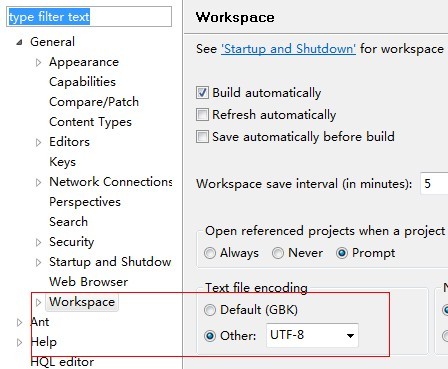The width and height of the screenshot is (448, 369).
Task: Open the Web Browser preference page
Action: (x=88, y=282)
